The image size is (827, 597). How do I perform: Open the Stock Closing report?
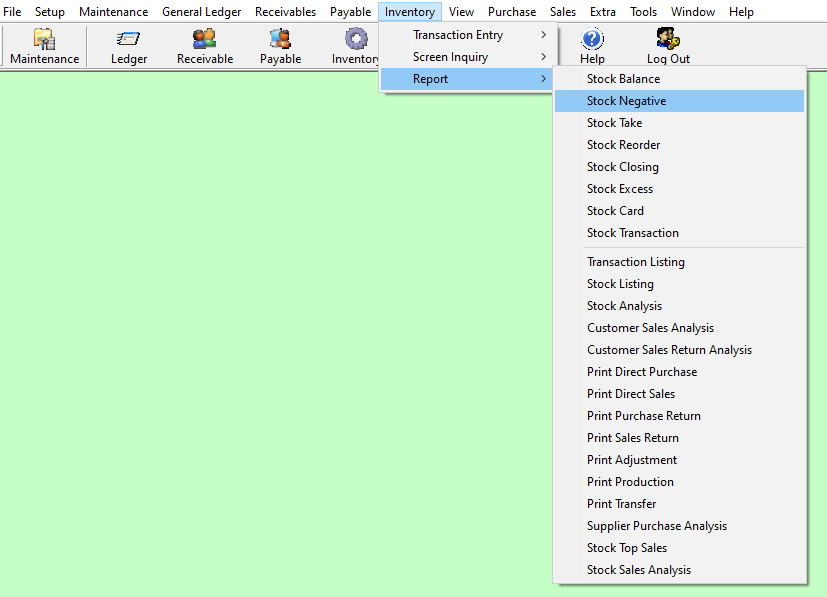679,167
